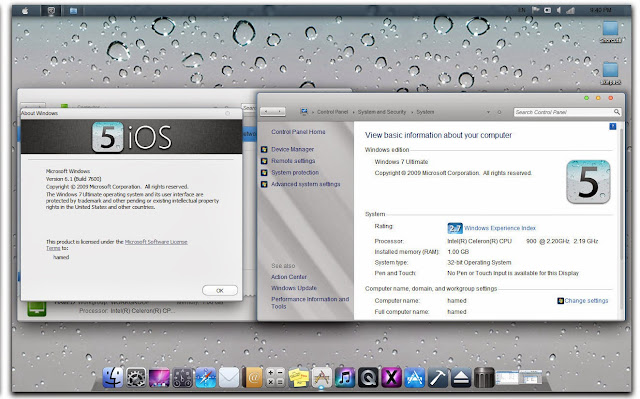Launch Safari compass icon in dock
This screenshot has height=399, width=640.
[x=206, y=377]
